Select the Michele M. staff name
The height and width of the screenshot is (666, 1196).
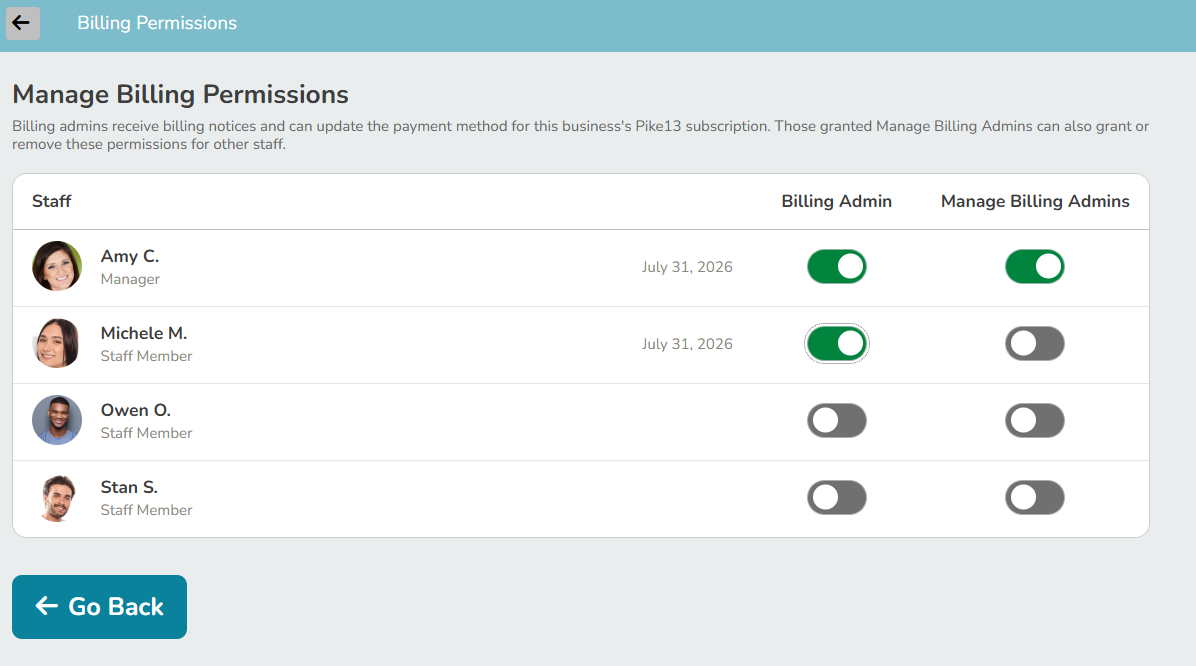(143, 333)
